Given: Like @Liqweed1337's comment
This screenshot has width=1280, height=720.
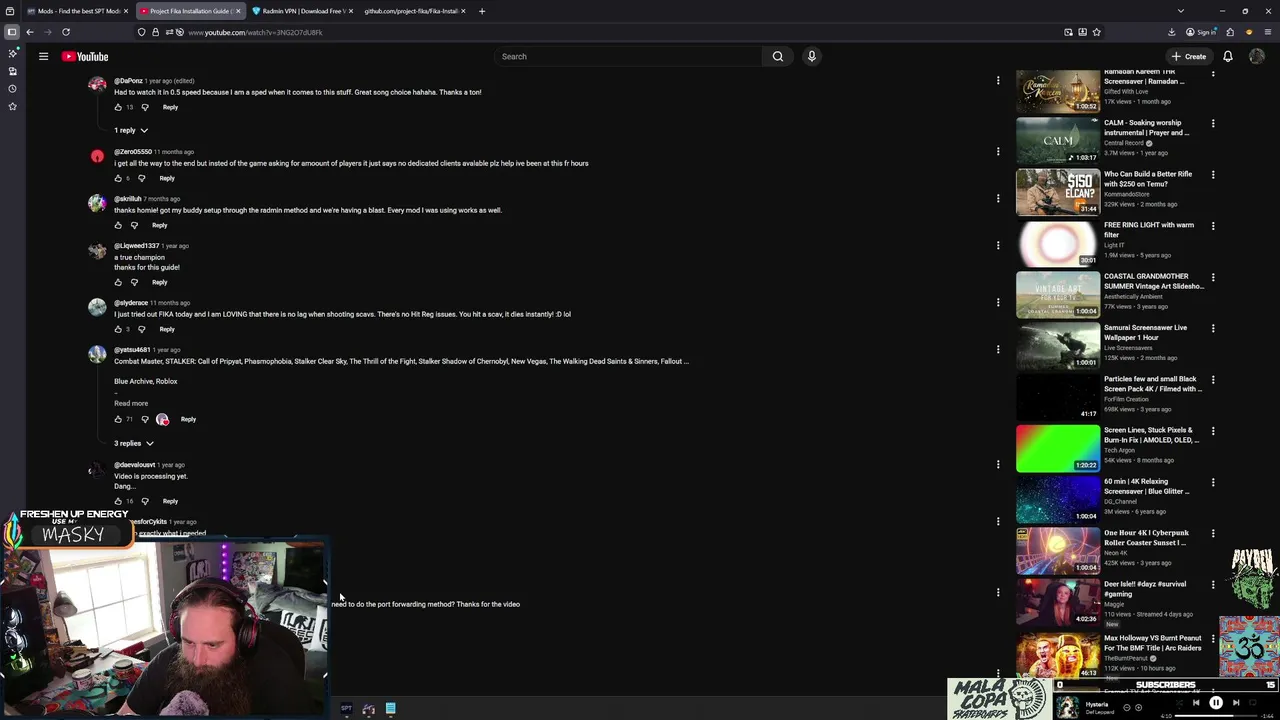Looking at the screenshot, I should pyautogui.click(x=118, y=282).
